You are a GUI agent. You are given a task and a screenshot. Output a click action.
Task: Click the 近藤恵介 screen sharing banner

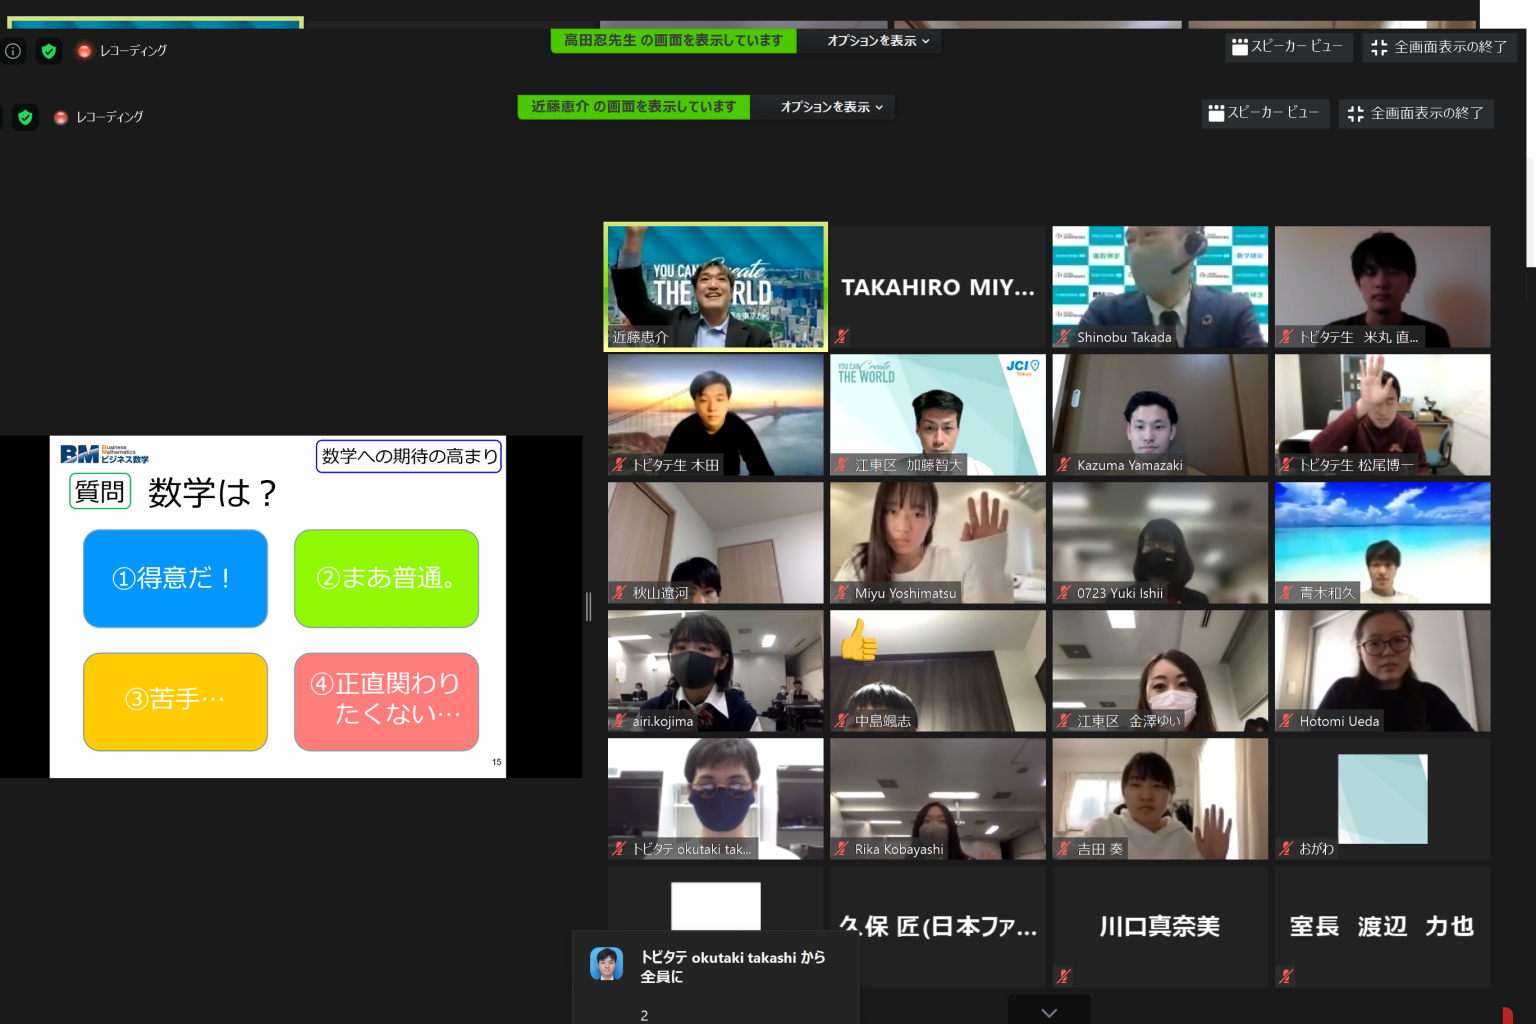click(x=633, y=107)
